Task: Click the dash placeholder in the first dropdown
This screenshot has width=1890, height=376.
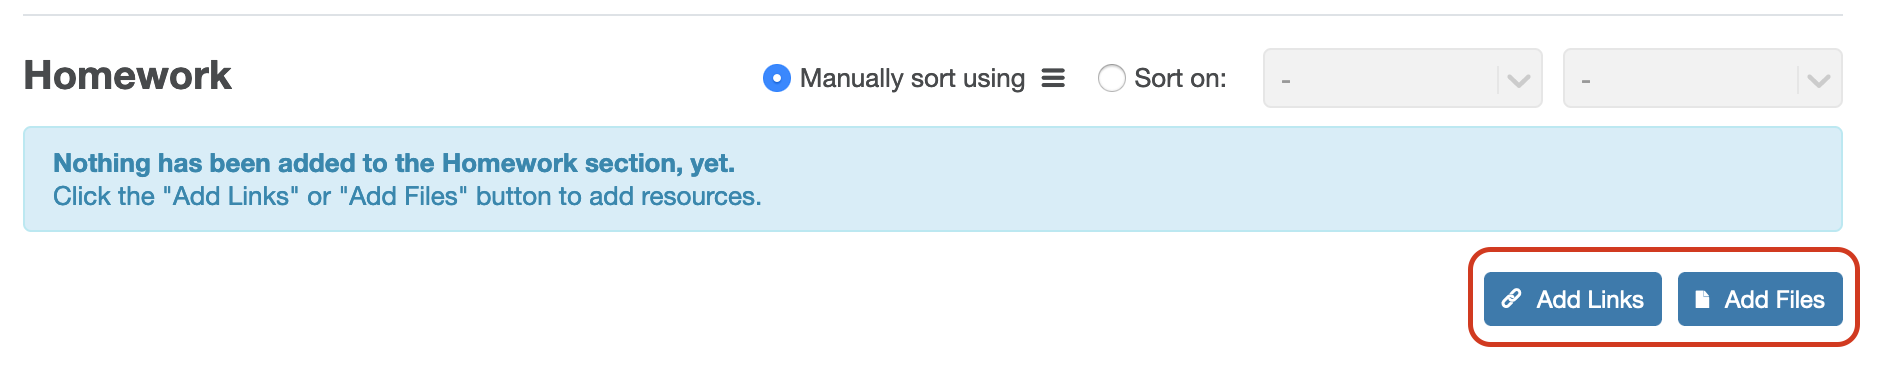Action: 1286,80
